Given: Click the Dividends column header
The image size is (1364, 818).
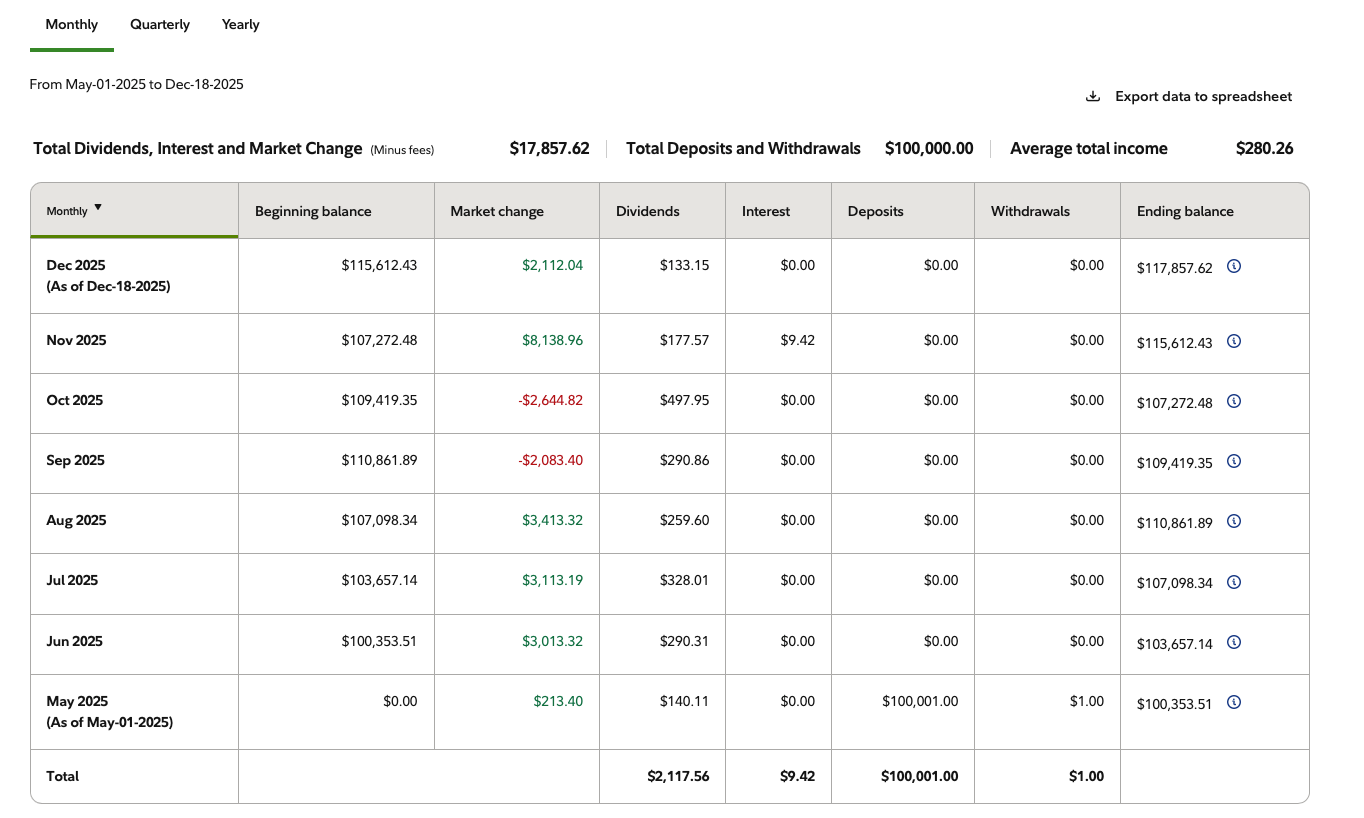Looking at the screenshot, I should [x=647, y=212].
